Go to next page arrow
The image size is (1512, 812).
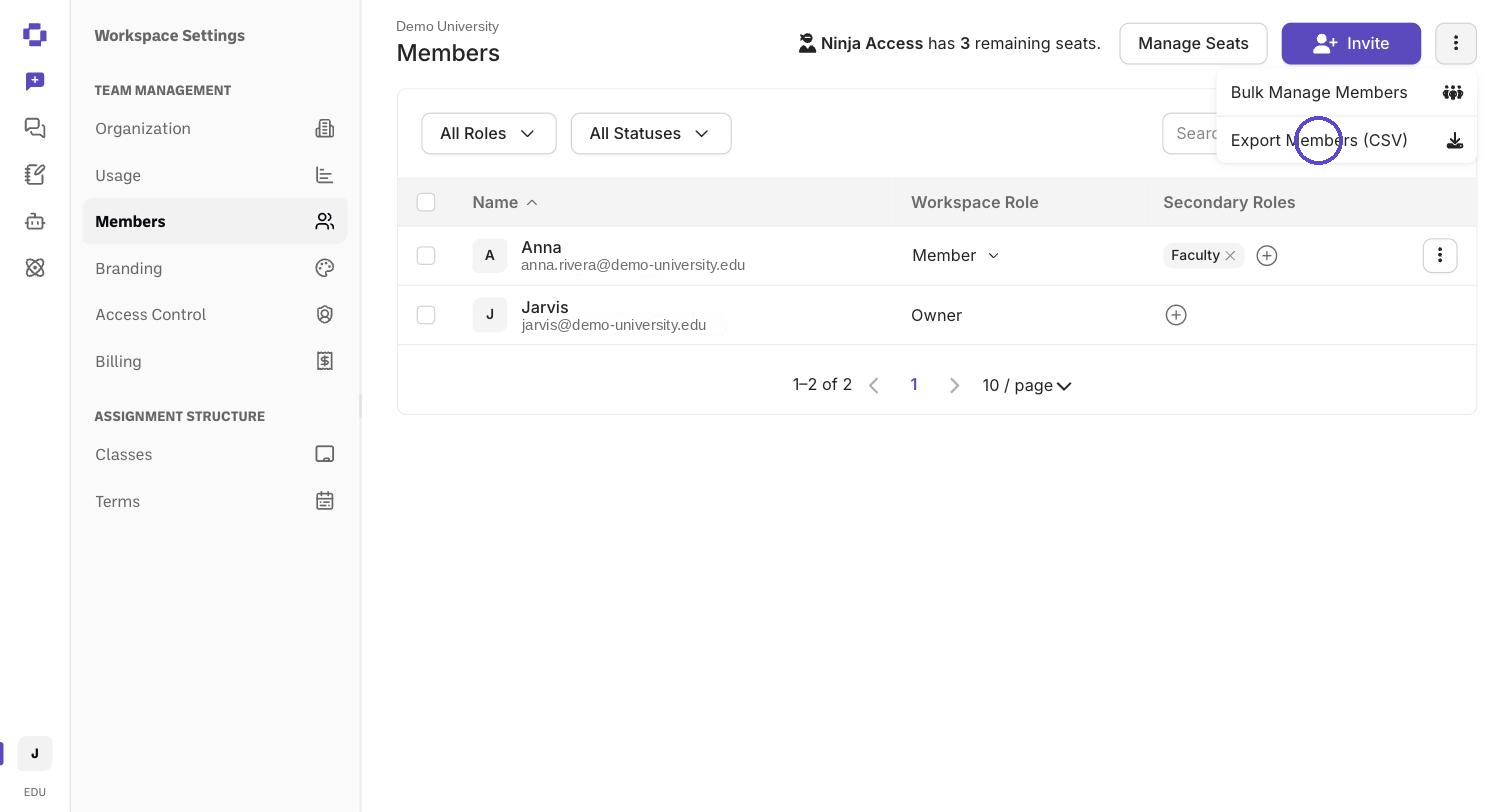coord(954,386)
